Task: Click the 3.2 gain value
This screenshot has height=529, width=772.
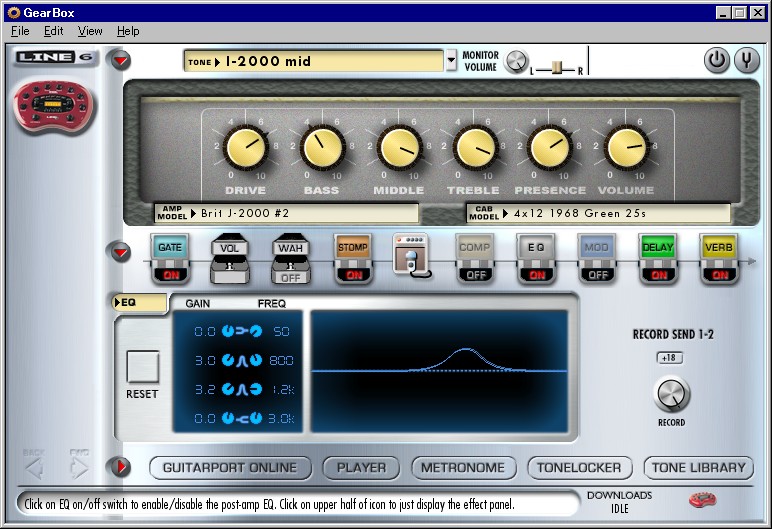Action: click(x=204, y=390)
